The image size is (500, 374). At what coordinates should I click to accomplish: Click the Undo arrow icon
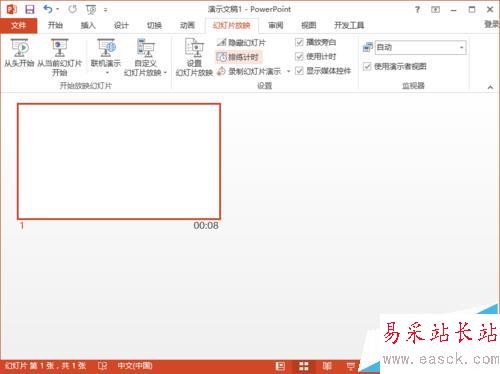[x=48, y=9]
